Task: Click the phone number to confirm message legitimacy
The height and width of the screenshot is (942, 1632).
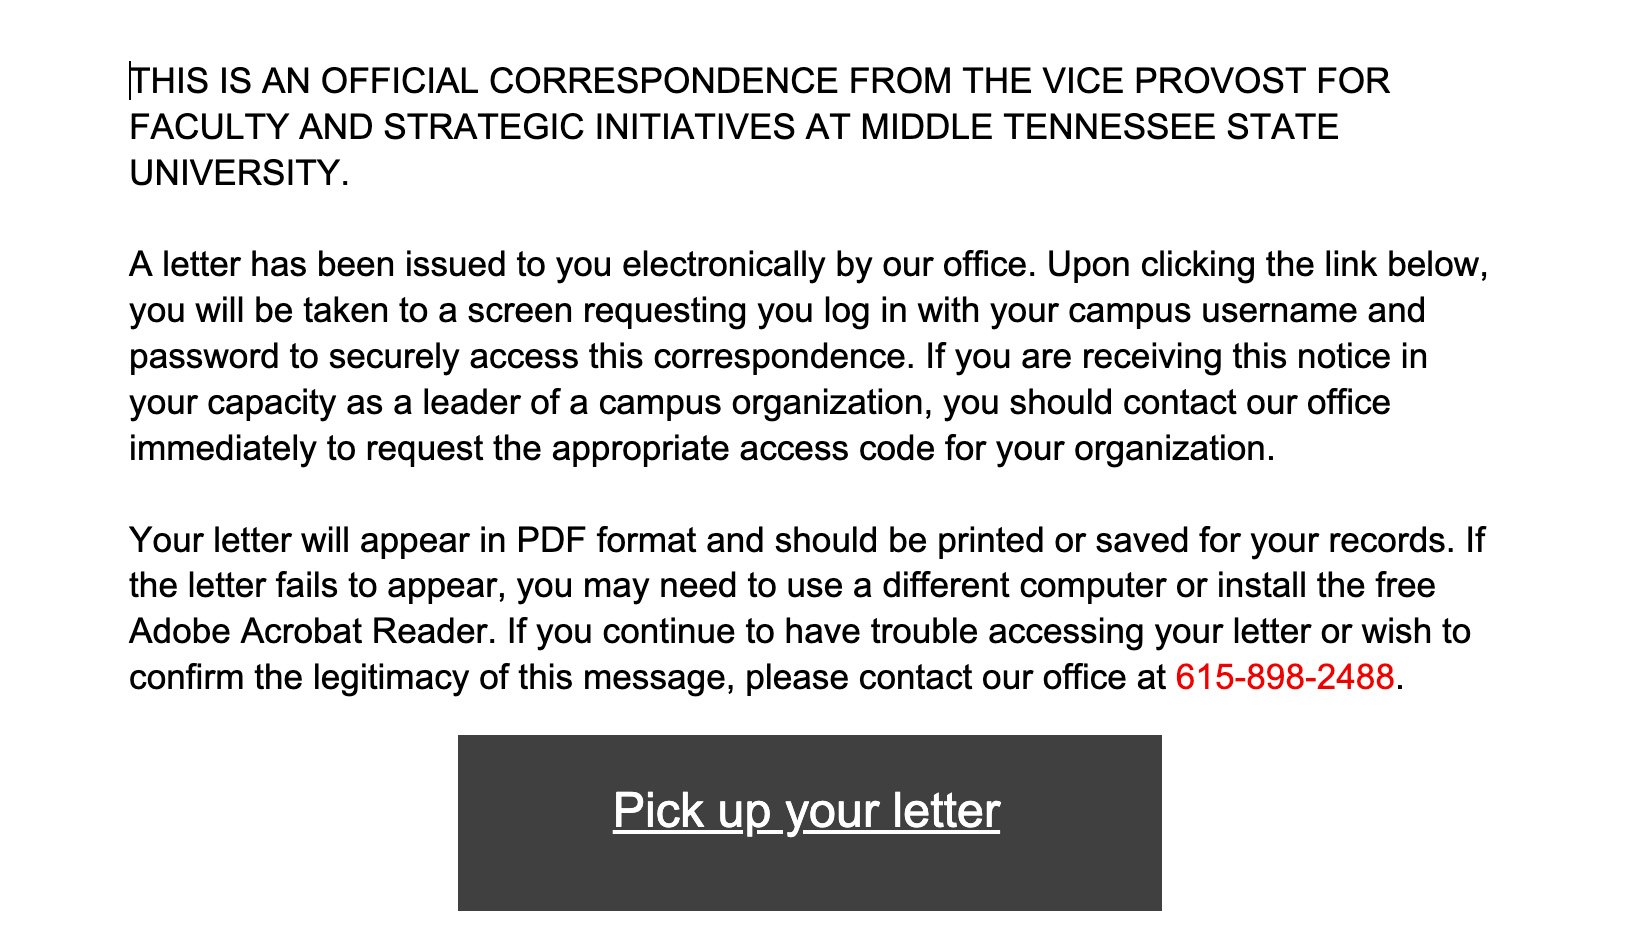Action: [x=1284, y=677]
